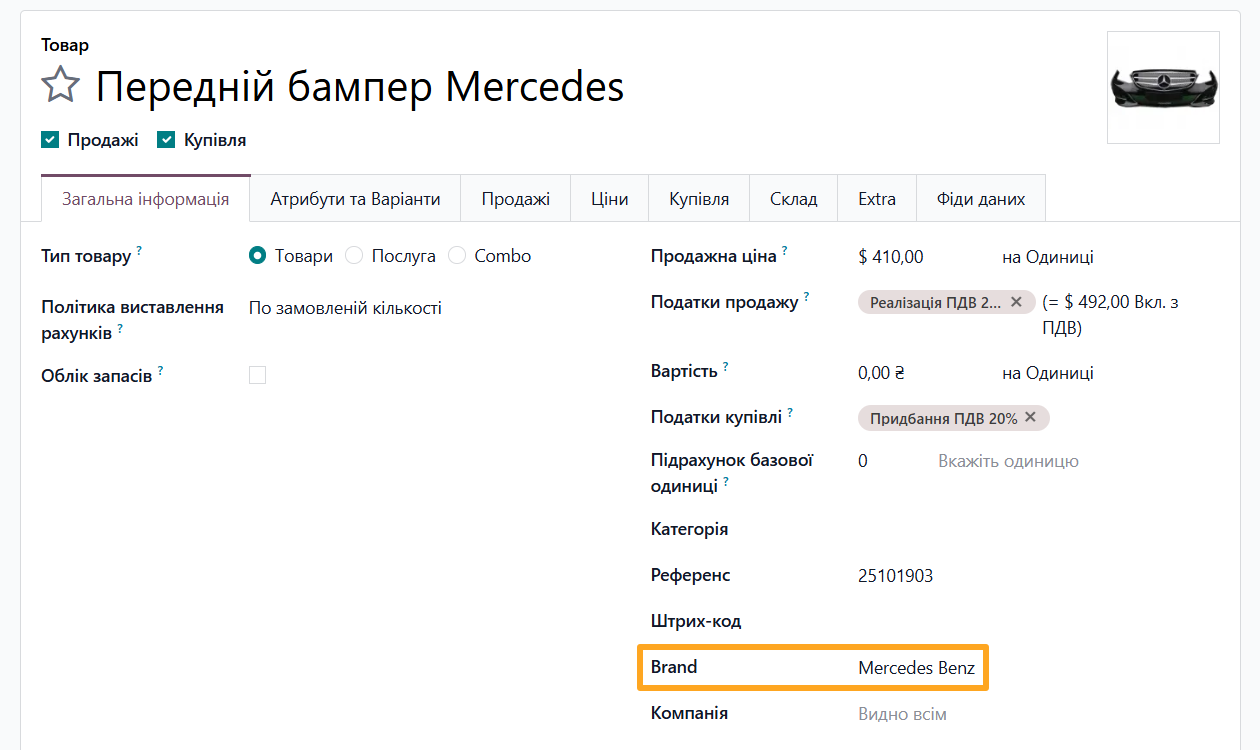The height and width of the screenshot is (750, 1260).
Task: Select the Послуга product type
Action: (x=354, y=256)
